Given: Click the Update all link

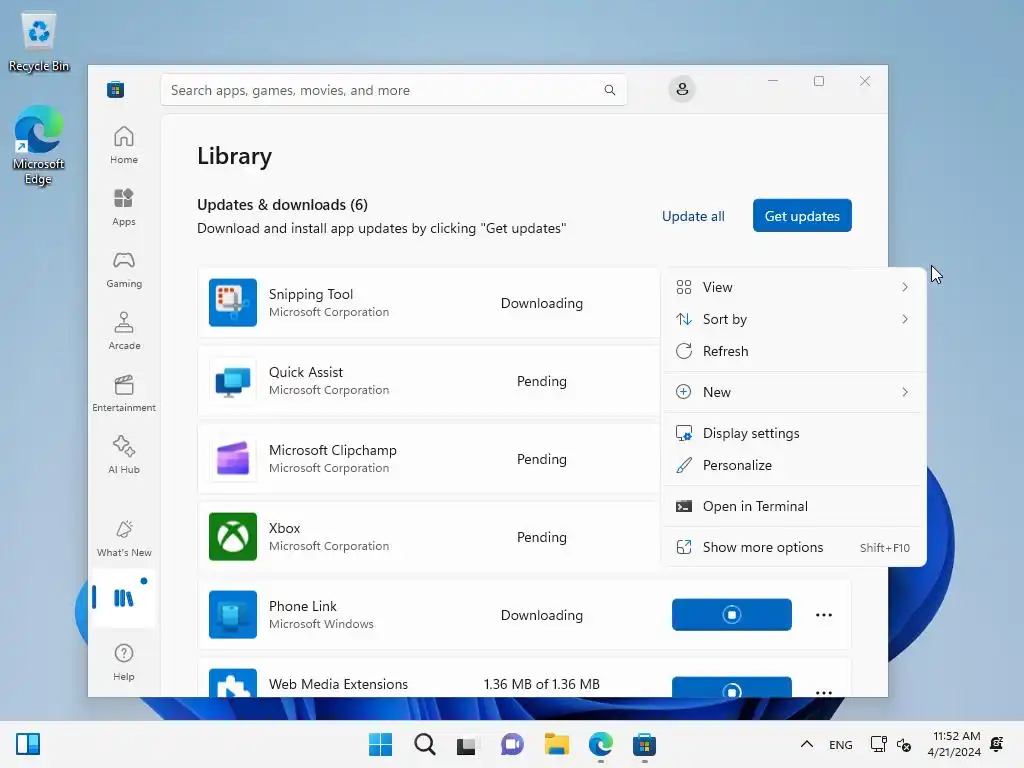Looking at the screenshot, I should (693, 216).
